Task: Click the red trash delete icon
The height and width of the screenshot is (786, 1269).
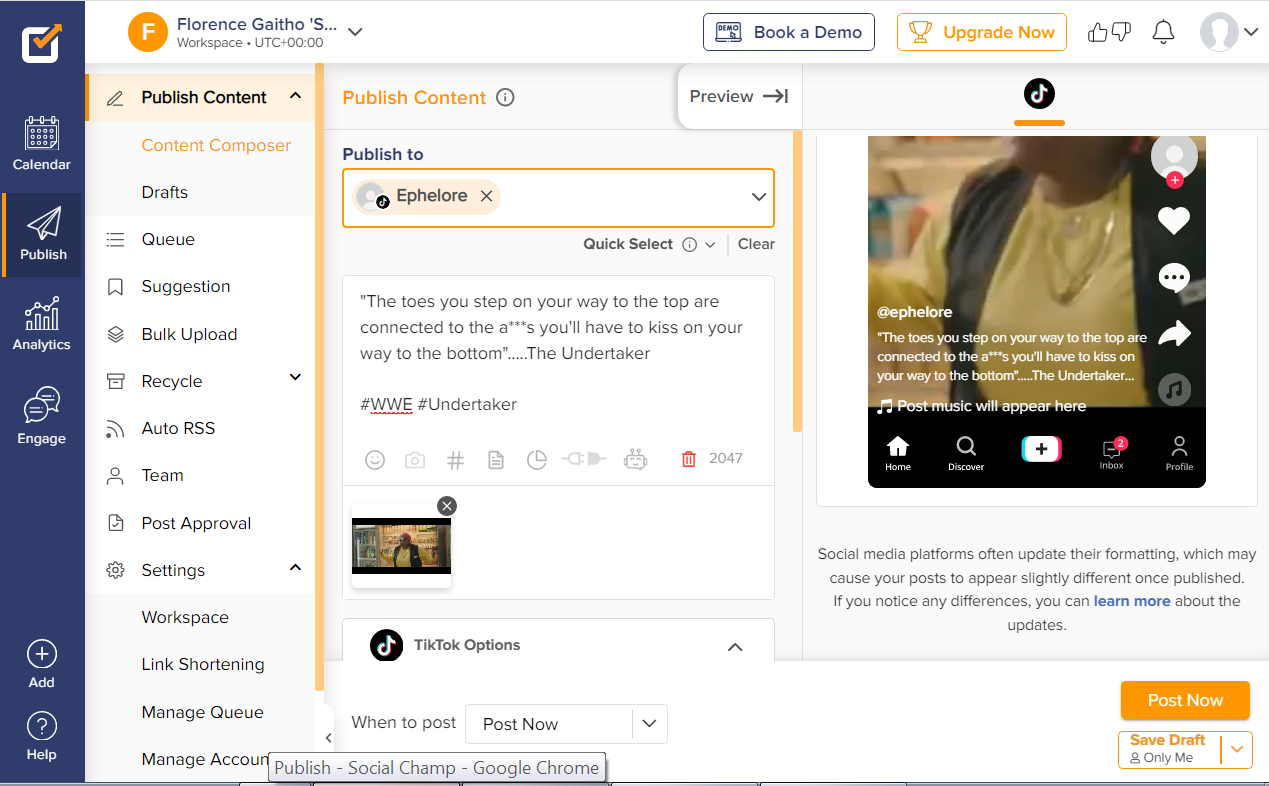Action: click(689, 459)
